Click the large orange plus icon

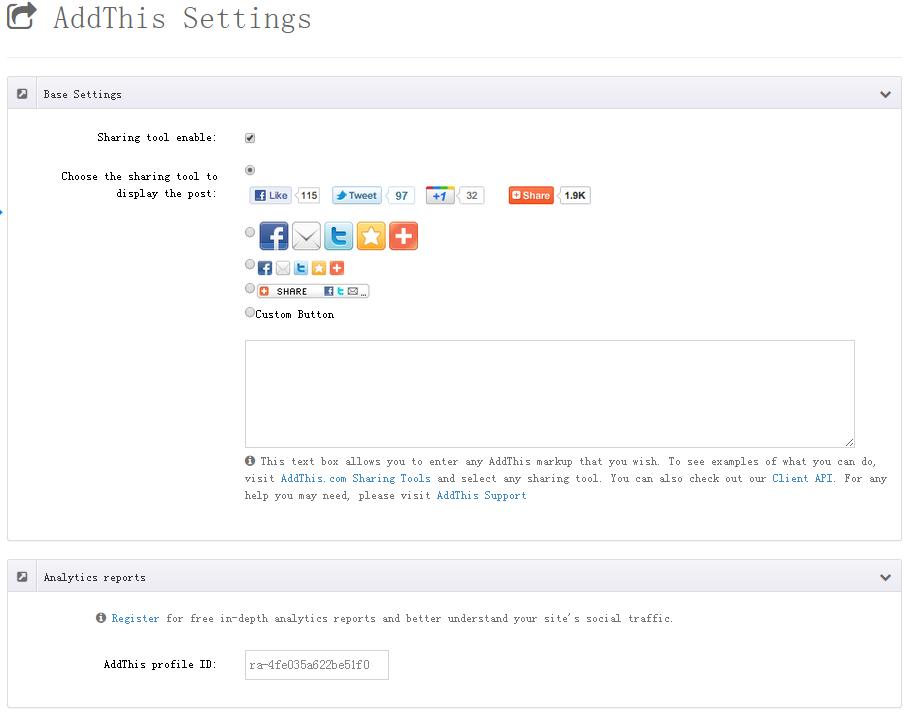click(403, 235)
